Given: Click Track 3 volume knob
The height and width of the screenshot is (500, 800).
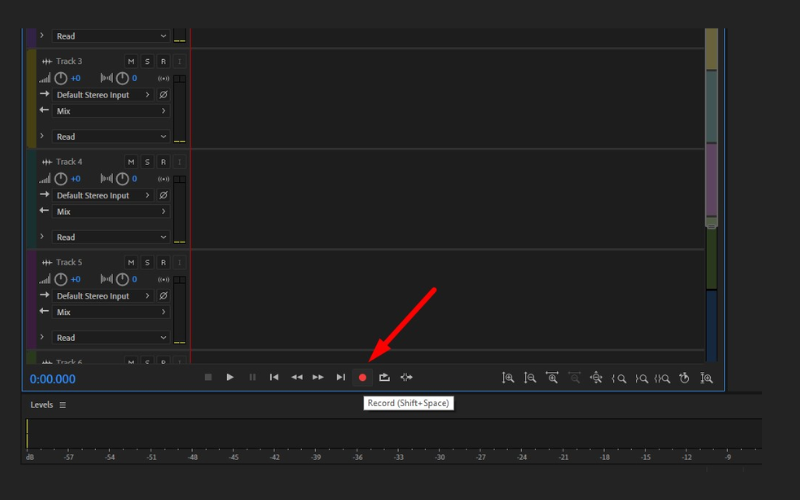Looking at the screenshot, I should (61, 78).
